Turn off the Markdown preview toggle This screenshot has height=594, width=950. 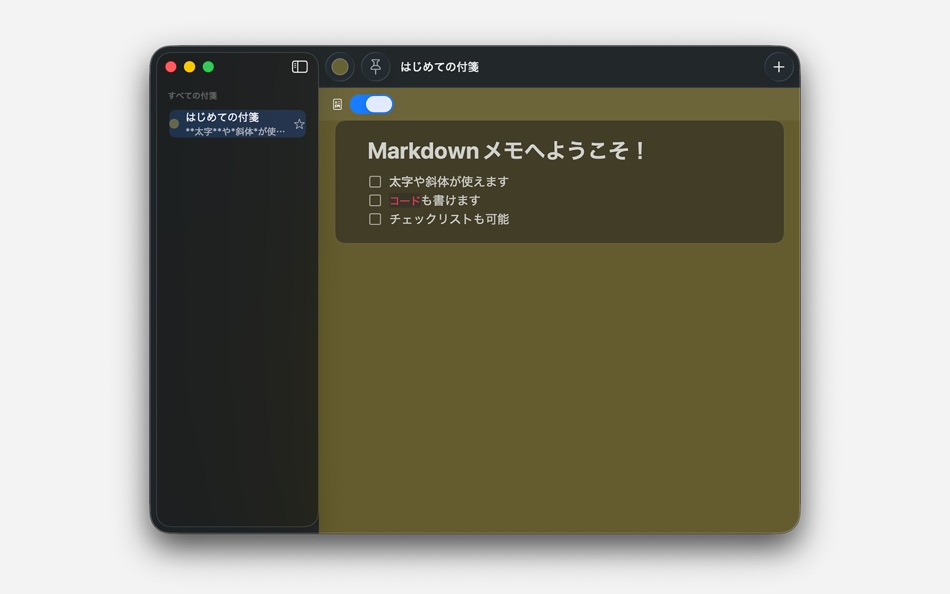371,104
